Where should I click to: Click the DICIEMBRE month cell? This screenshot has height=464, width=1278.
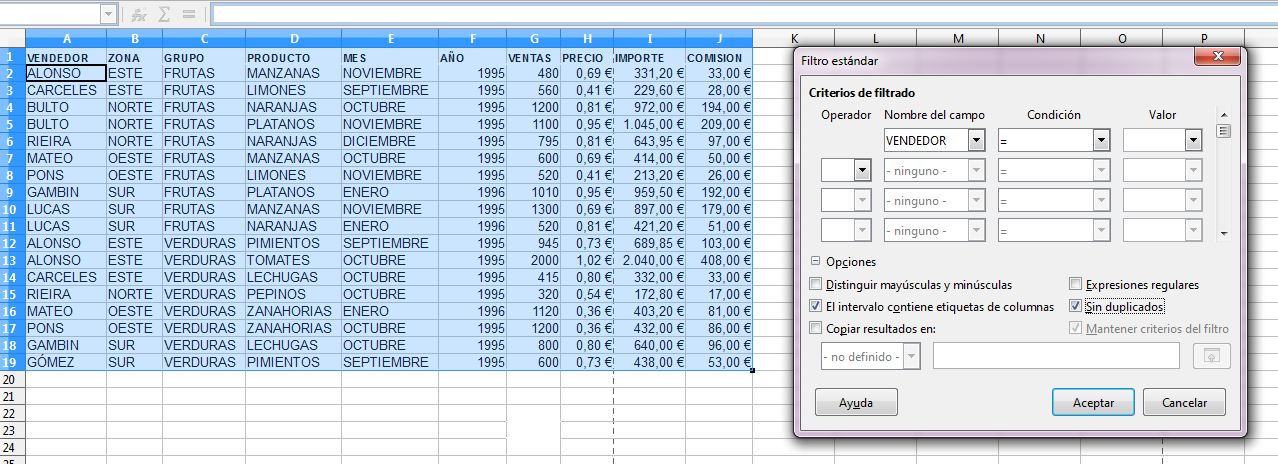tap(390, 141)
